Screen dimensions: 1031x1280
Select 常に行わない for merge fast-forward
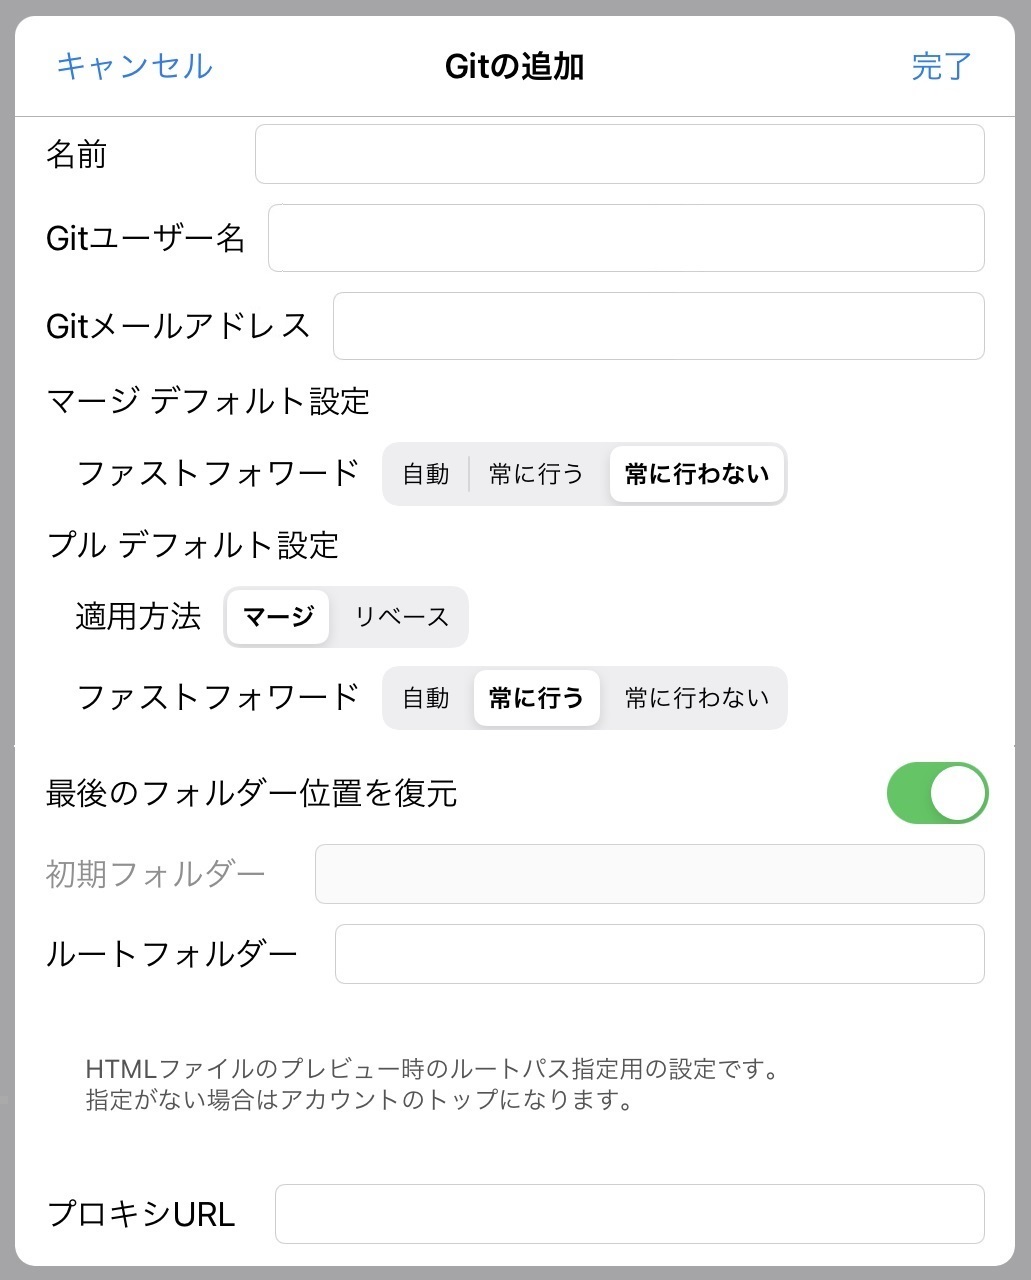tap(695, 474)
